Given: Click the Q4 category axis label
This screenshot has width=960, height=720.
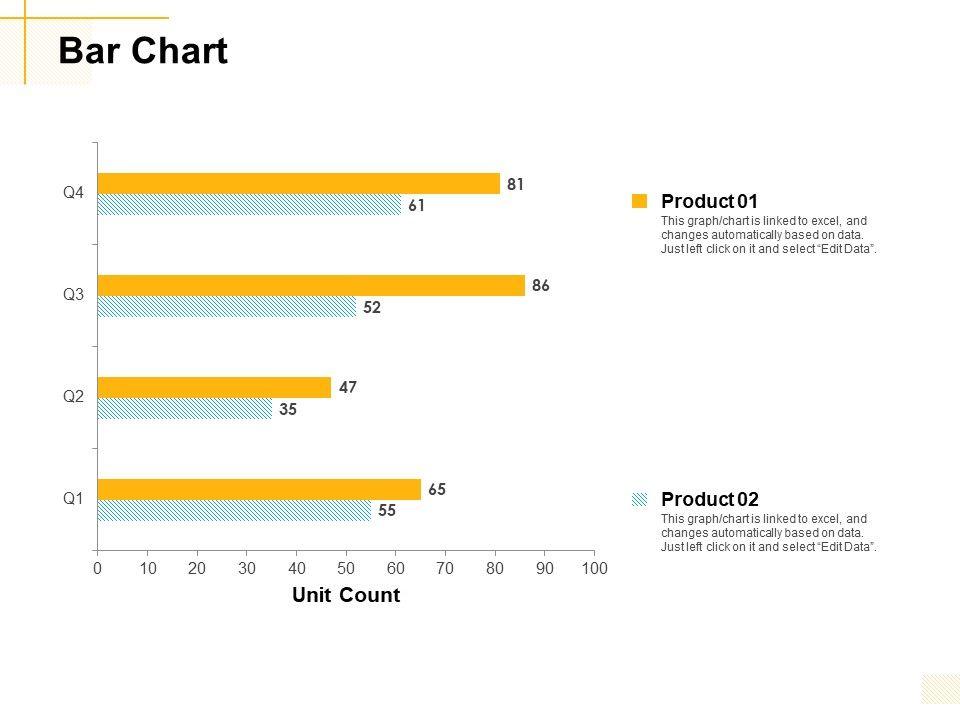Looking at the screenshot, I should pyautogui.click(x=73, y=194).
